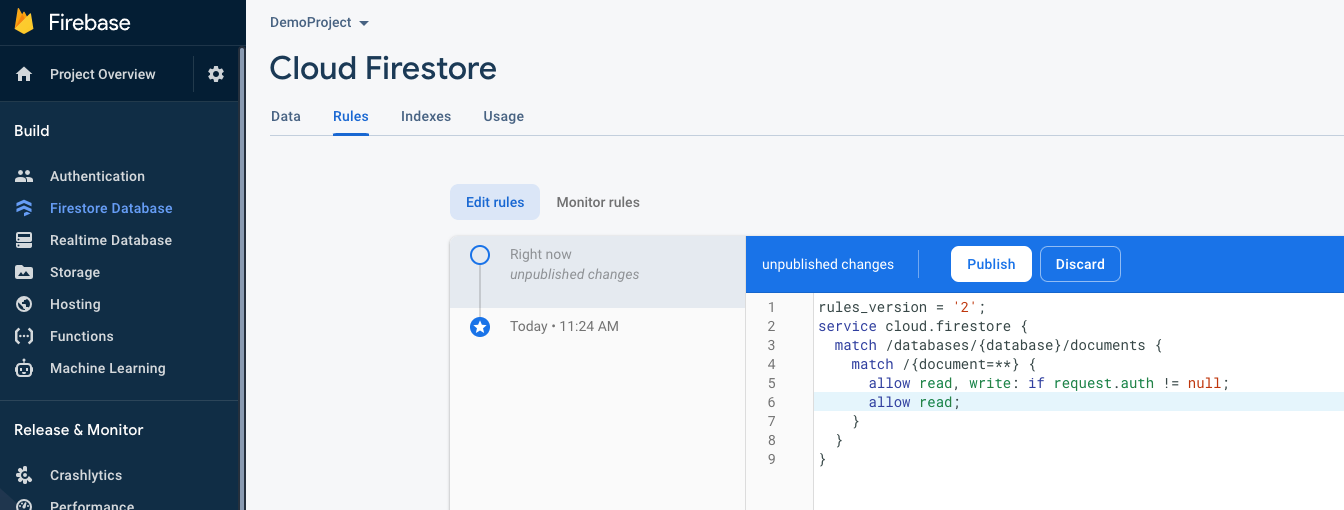Click the Release & Monitor section heading
The image size is (1344, 510).
click(79, 430)
